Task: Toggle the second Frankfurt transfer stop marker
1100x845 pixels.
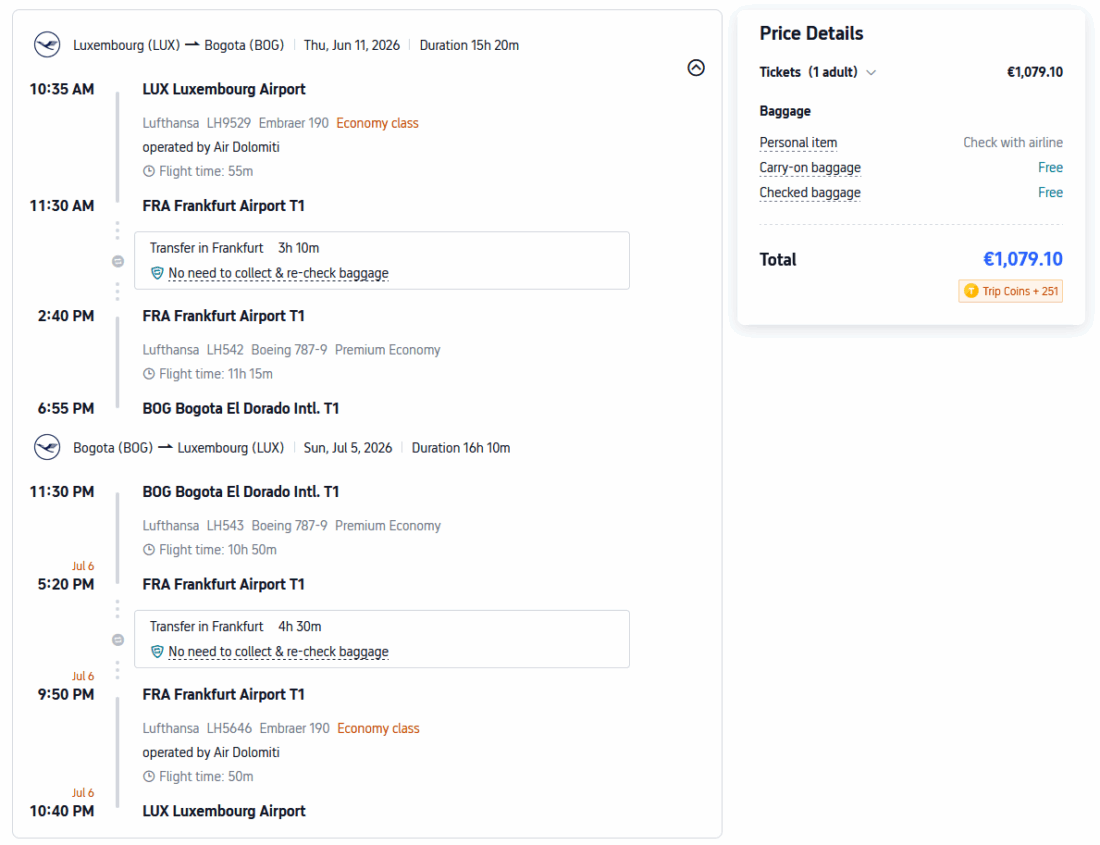Action: [118, 639]
